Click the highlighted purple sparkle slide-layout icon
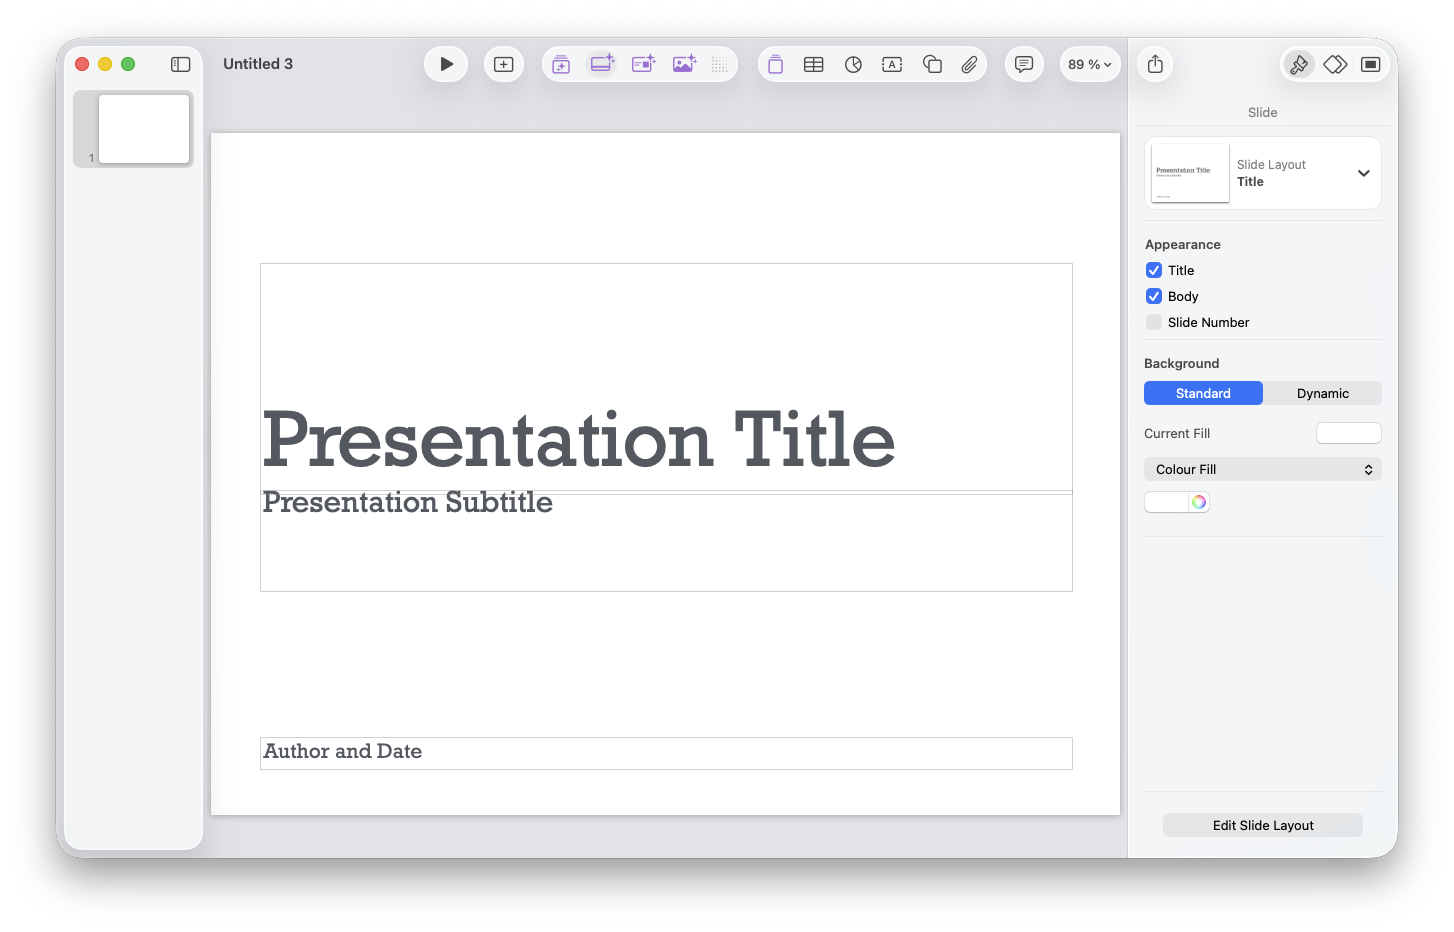This screenshot has height=932, width=1454. pos(601,64)
